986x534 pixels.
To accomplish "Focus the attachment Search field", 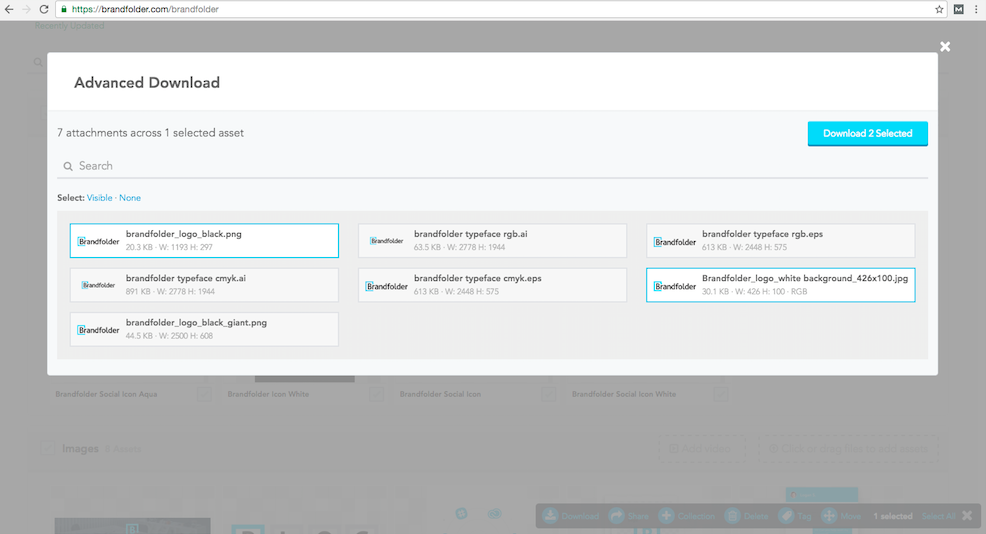I will pyautogui.click(x=492, y=166).
